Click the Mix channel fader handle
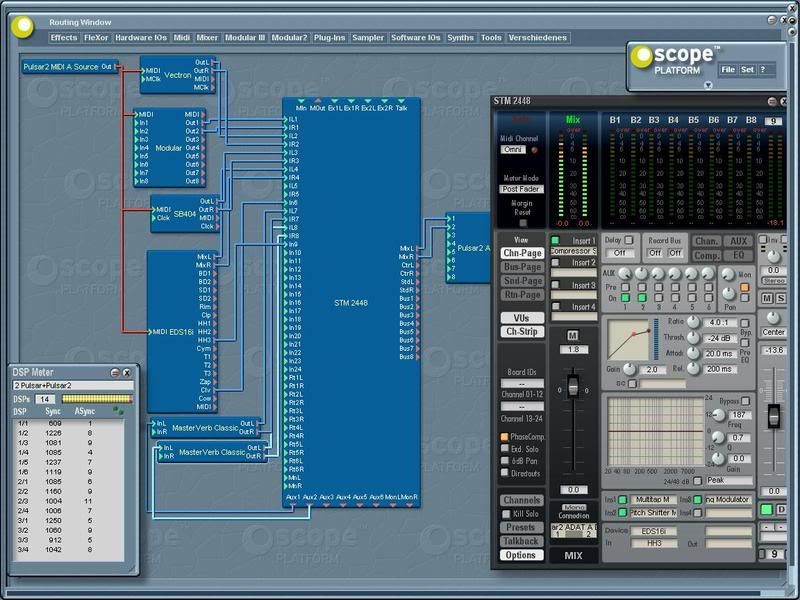The height and width of the screenshot is (600, 800). point(573,387)
